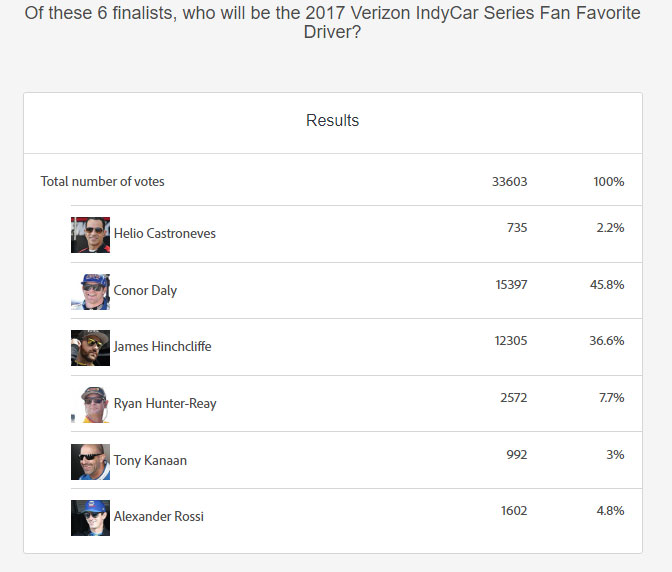Click Alexander Rossi driver photo
This screenshot has height=572, width=672.
click(90, 517)
